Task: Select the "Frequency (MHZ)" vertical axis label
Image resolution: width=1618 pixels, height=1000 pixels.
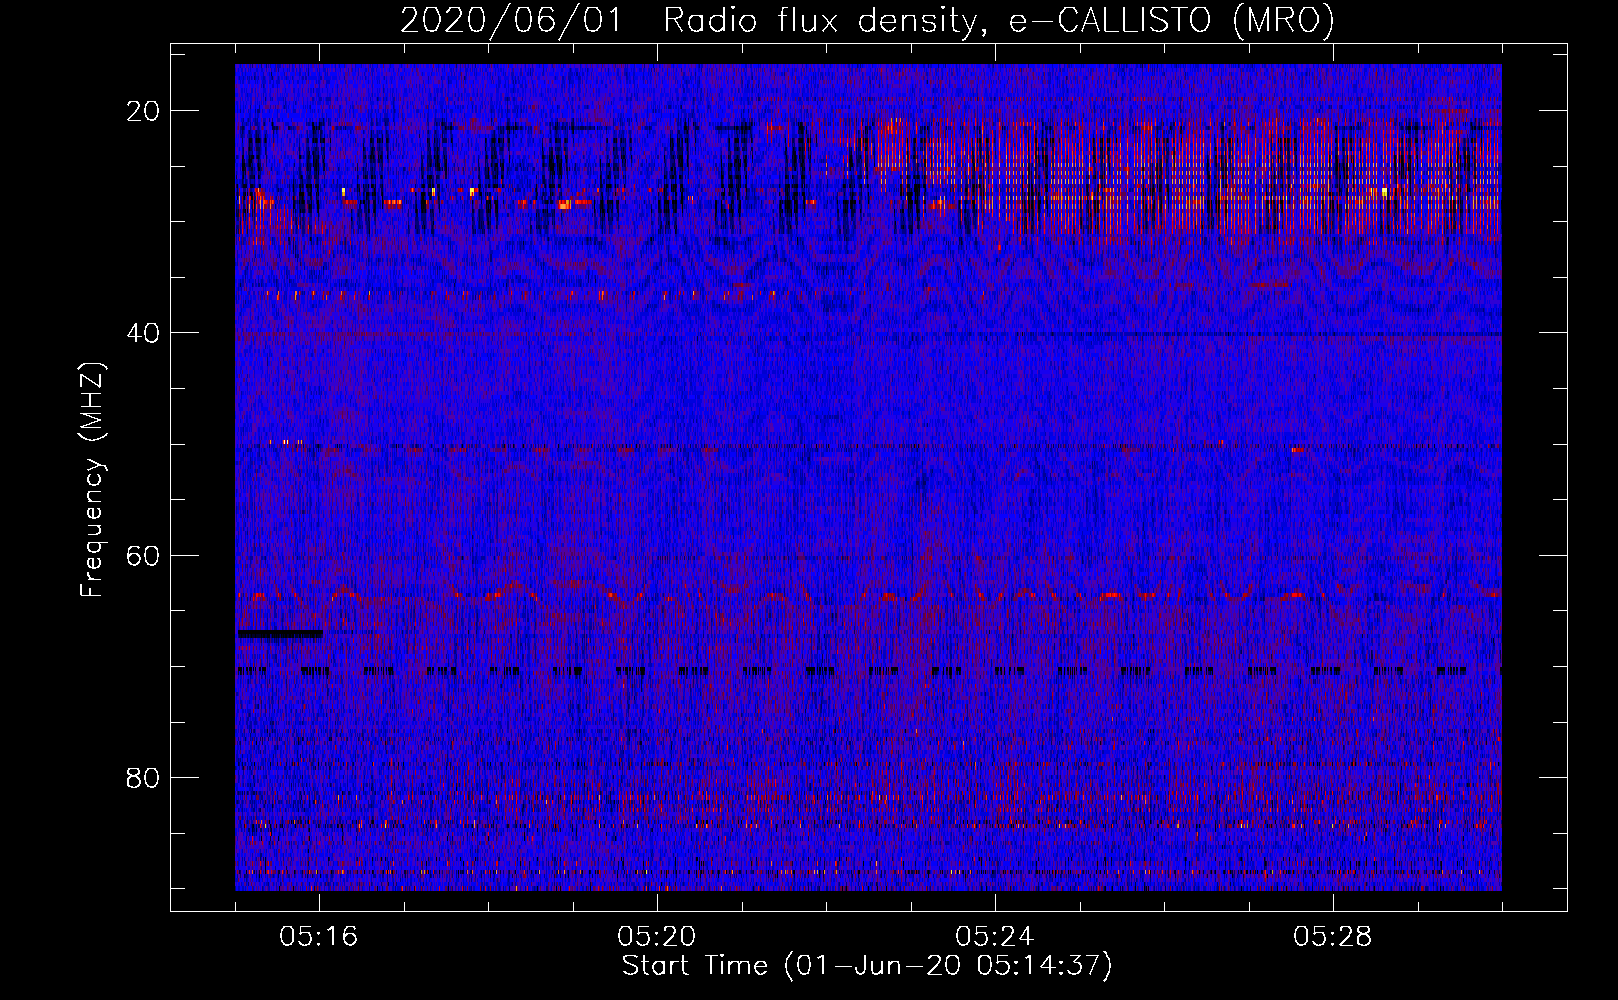Action: 92,480
